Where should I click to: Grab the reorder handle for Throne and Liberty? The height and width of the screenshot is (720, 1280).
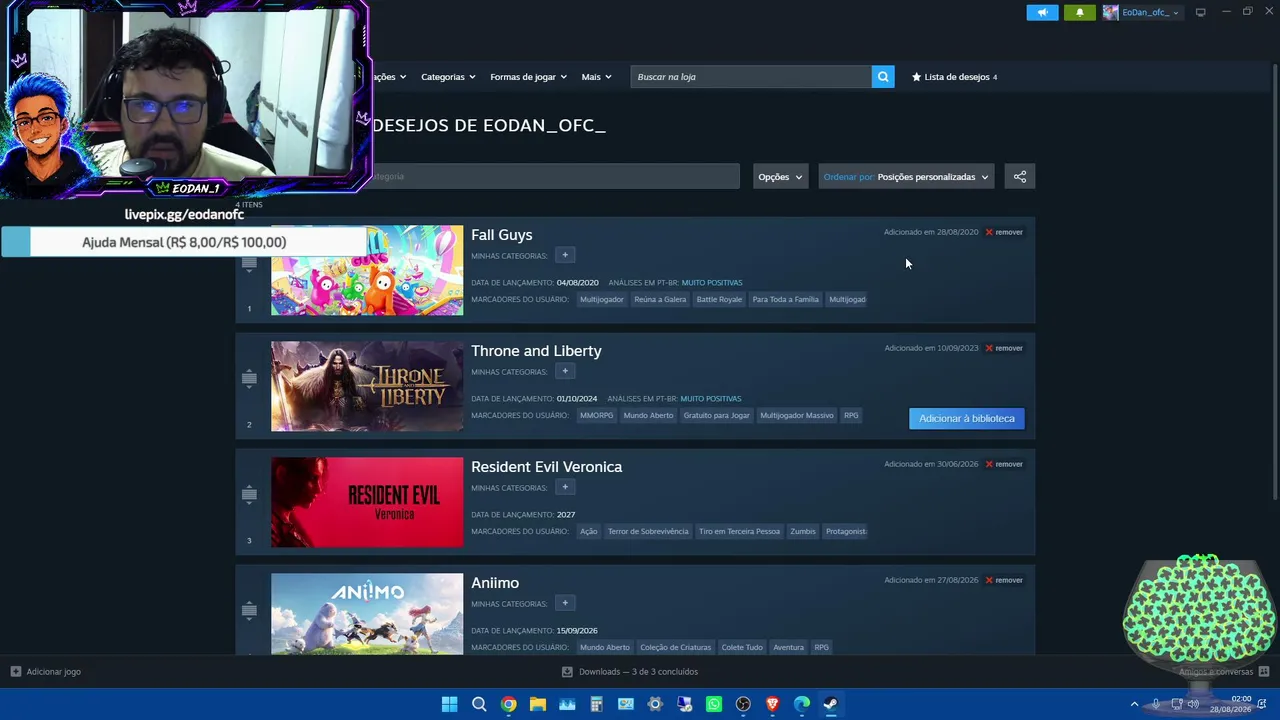249,378
